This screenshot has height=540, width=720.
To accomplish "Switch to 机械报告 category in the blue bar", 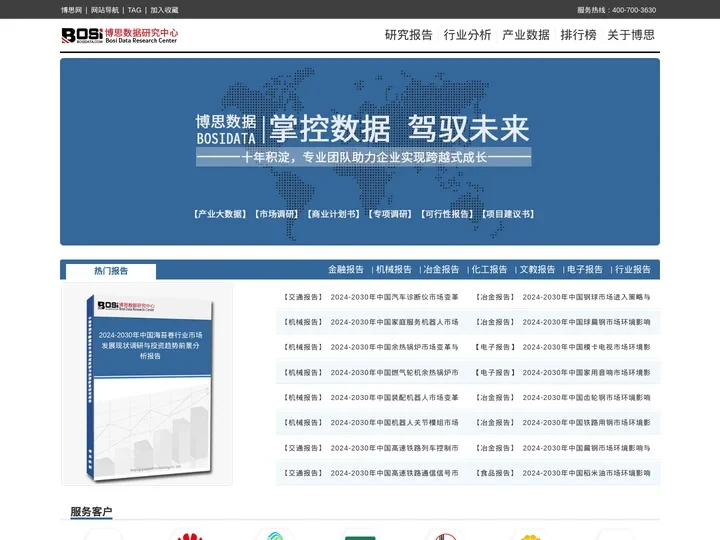I will [394, 270].
